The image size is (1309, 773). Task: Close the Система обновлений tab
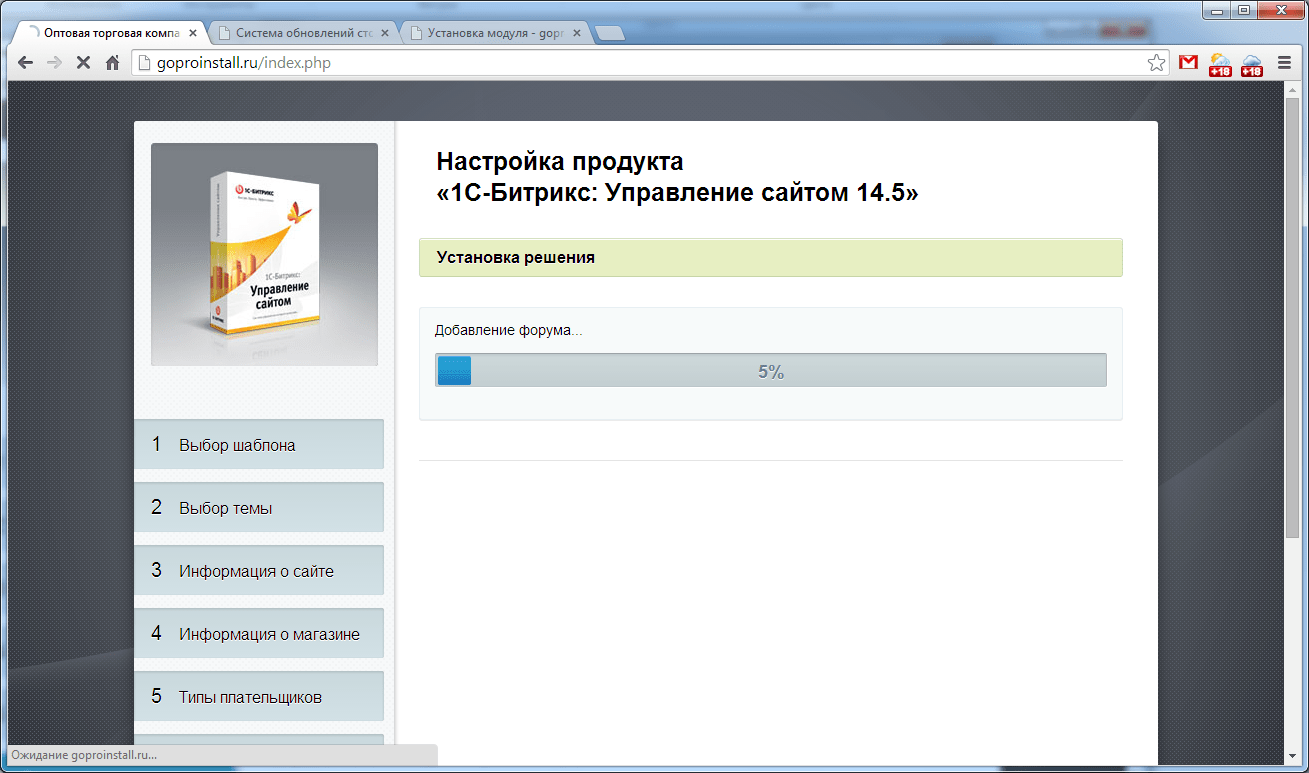[x=385, y=32]
